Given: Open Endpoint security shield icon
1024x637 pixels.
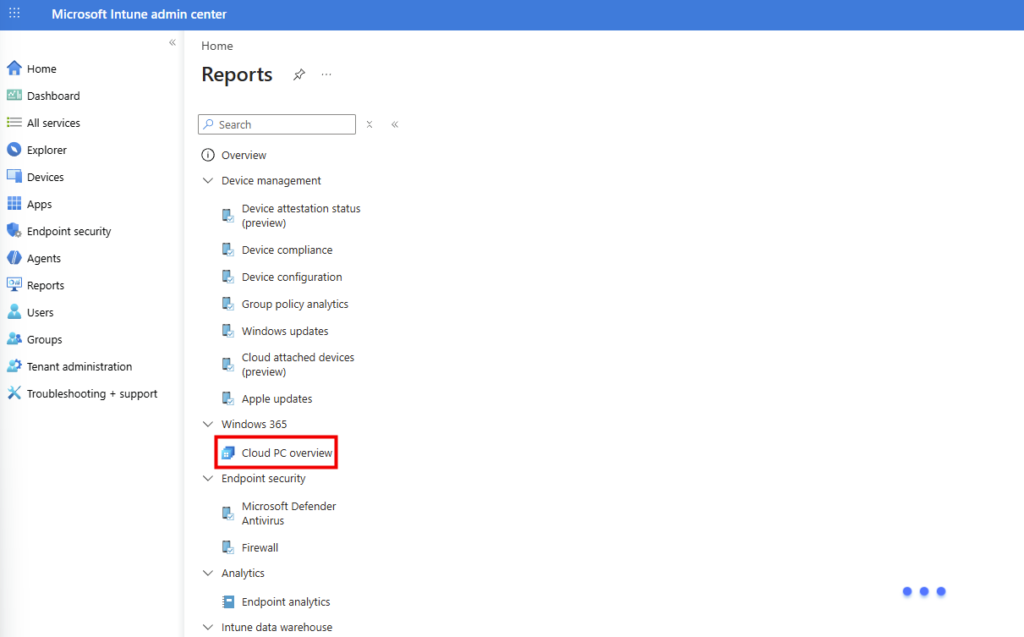Looking at the screenshot, I should tap(14, 231).
